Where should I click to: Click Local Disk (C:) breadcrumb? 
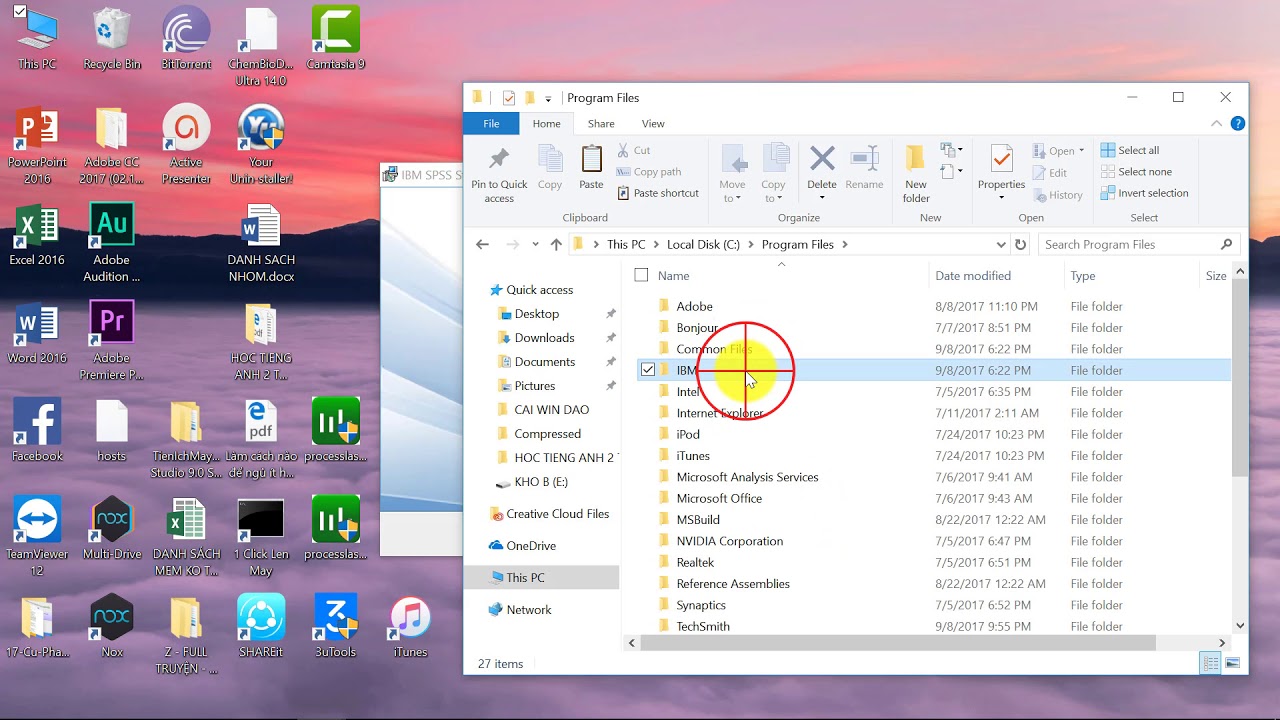click(703, 244)
